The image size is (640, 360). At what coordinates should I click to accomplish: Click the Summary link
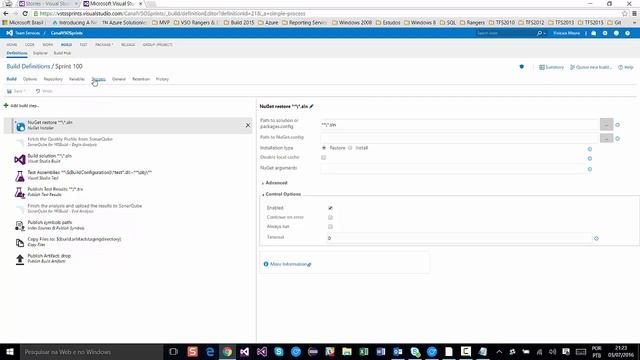tap(551, 67)
